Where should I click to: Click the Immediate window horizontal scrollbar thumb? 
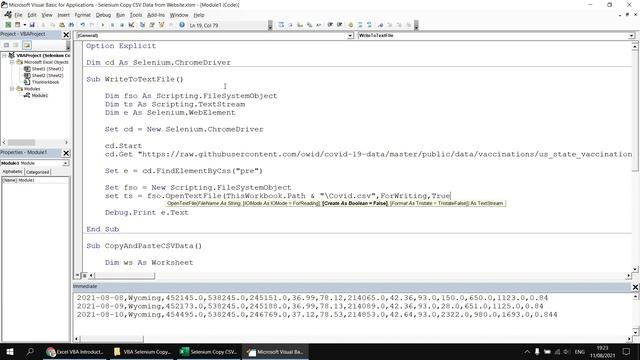112,339
